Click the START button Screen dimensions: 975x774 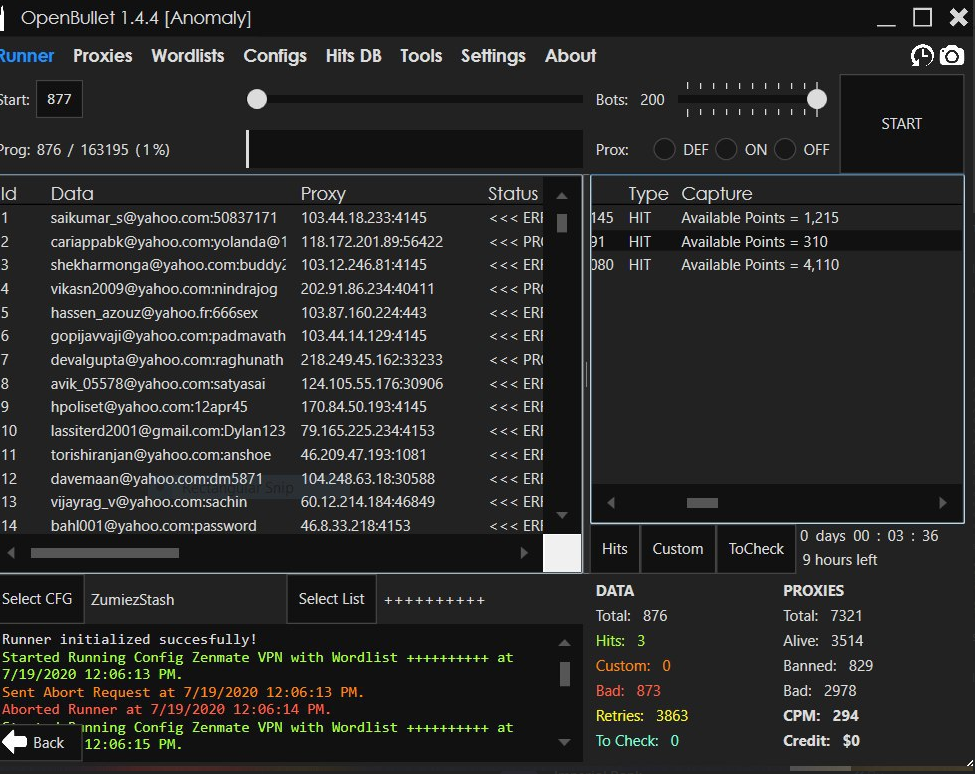click(901, 124)
